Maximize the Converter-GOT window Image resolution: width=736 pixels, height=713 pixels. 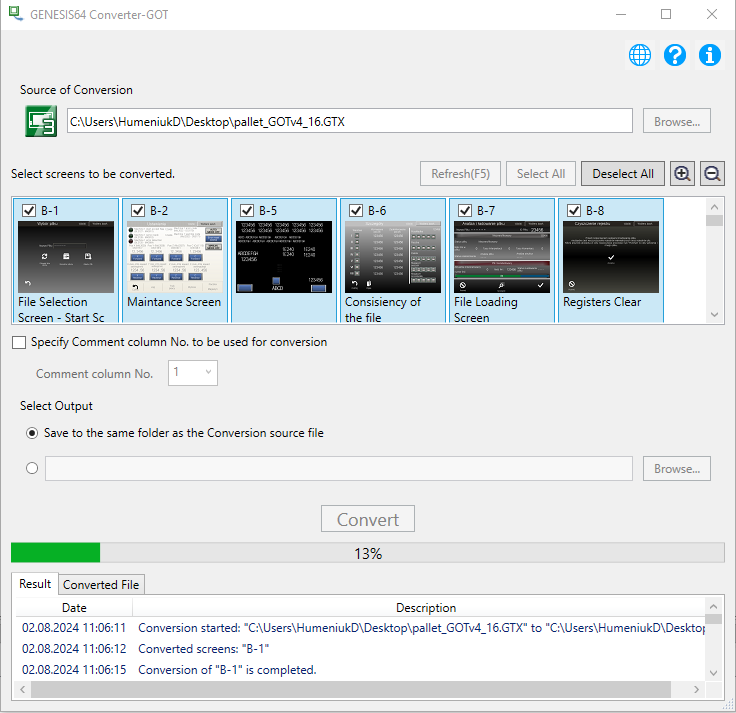pyautogui.click(x=666, y=14)
